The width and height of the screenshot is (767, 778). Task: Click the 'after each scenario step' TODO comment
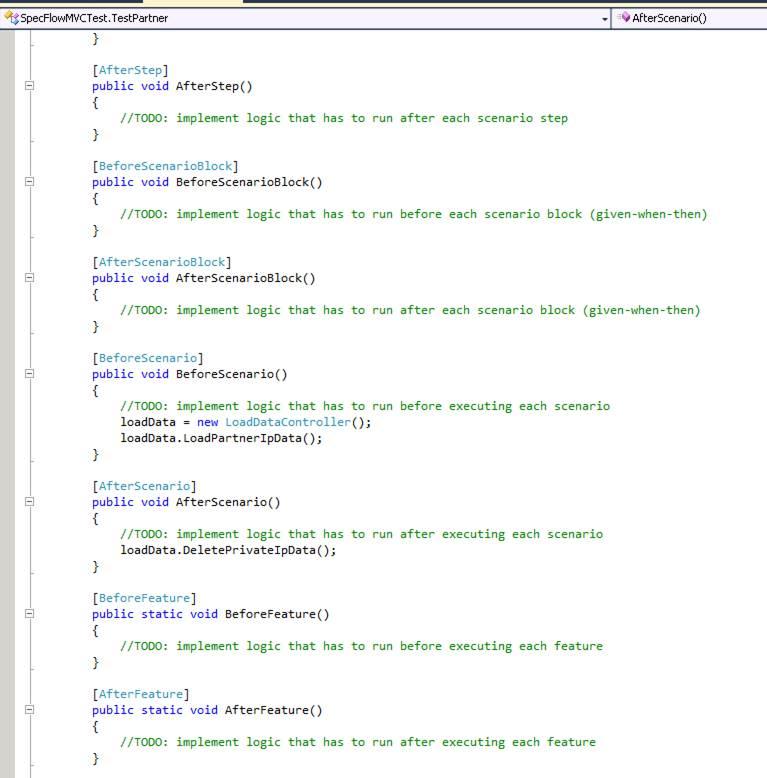coord(344,118)
